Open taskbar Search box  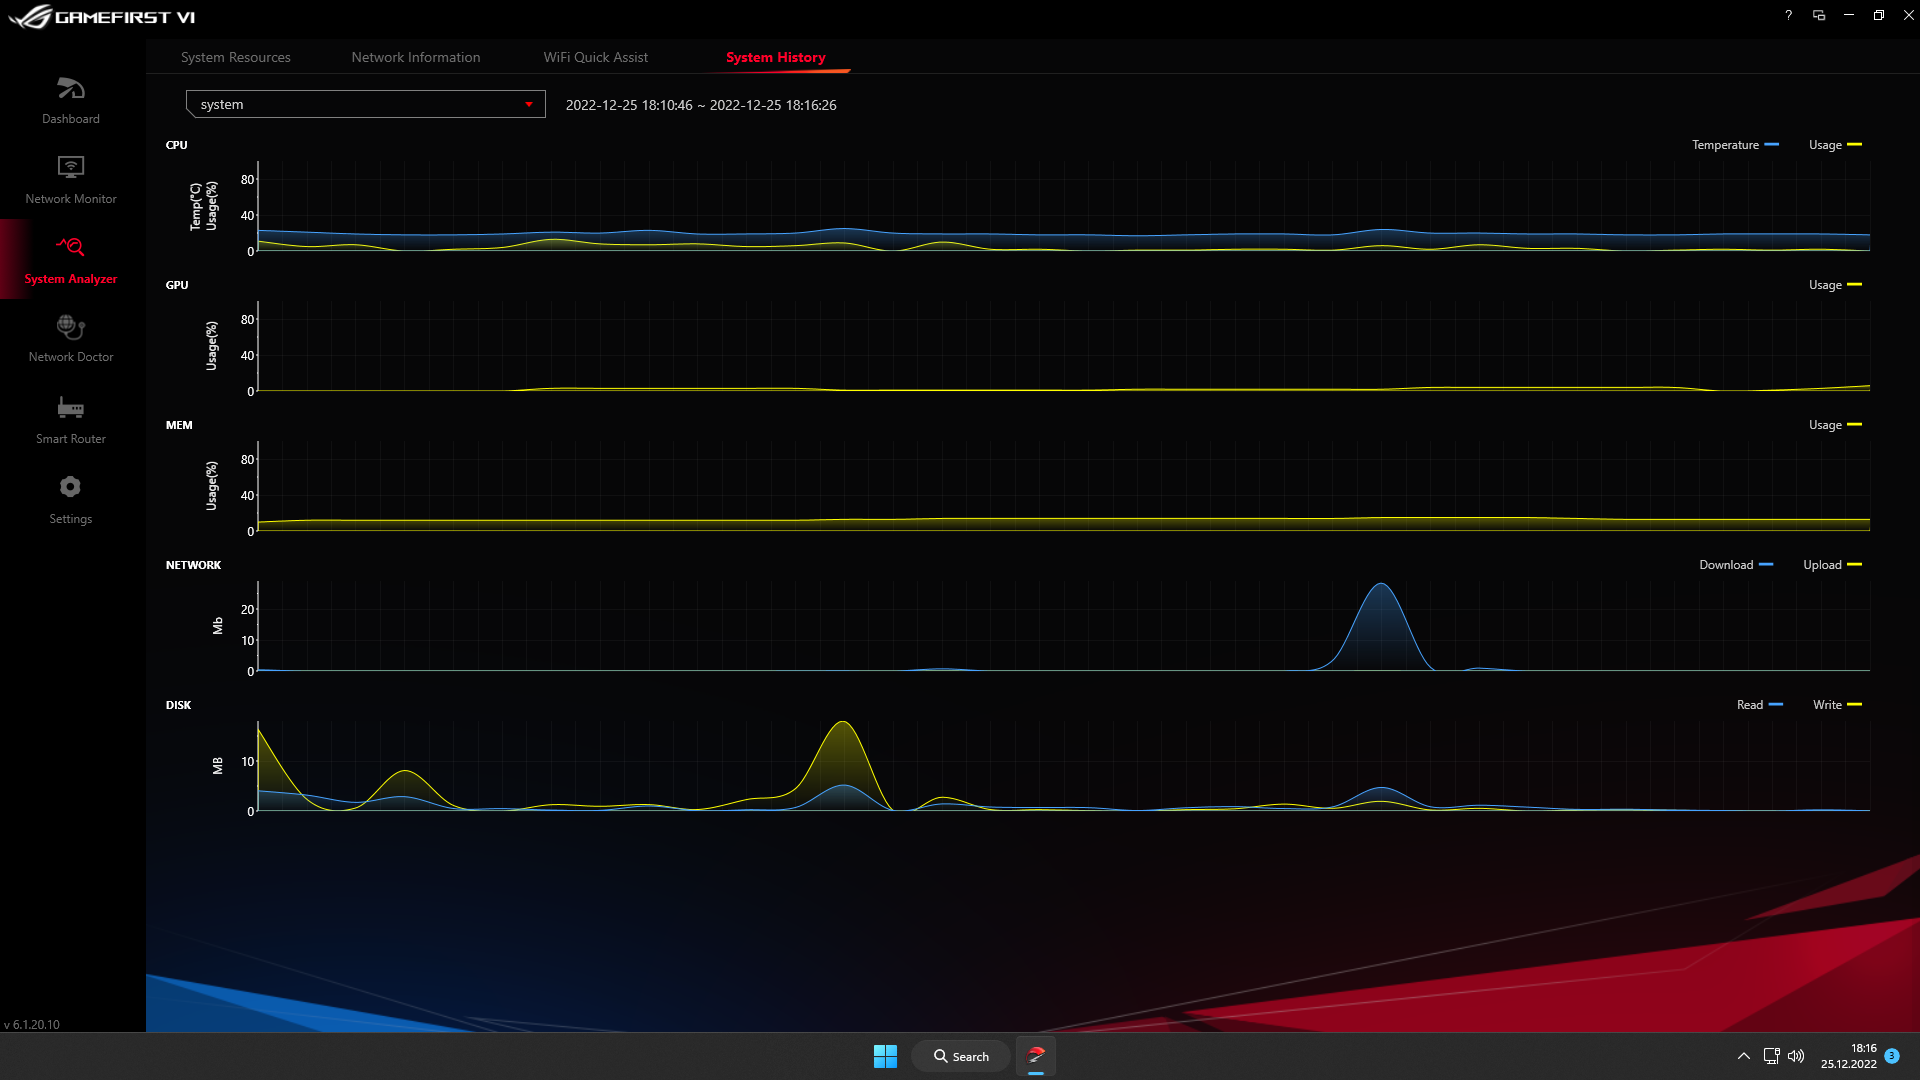click(961, 1056)
